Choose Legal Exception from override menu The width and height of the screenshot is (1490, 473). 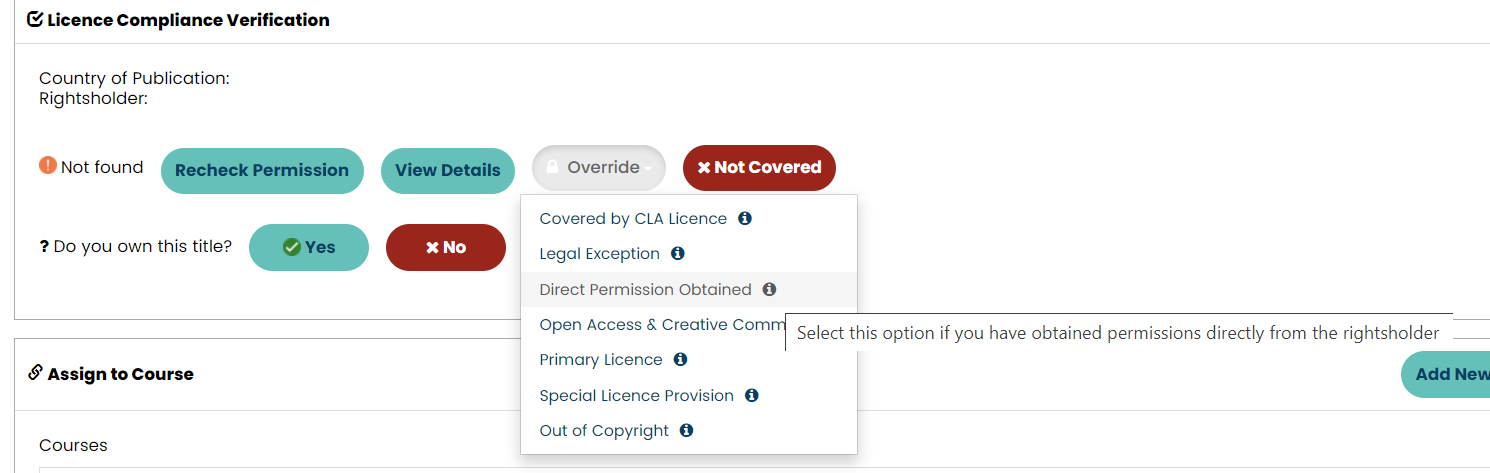click(x=599, y=254)
